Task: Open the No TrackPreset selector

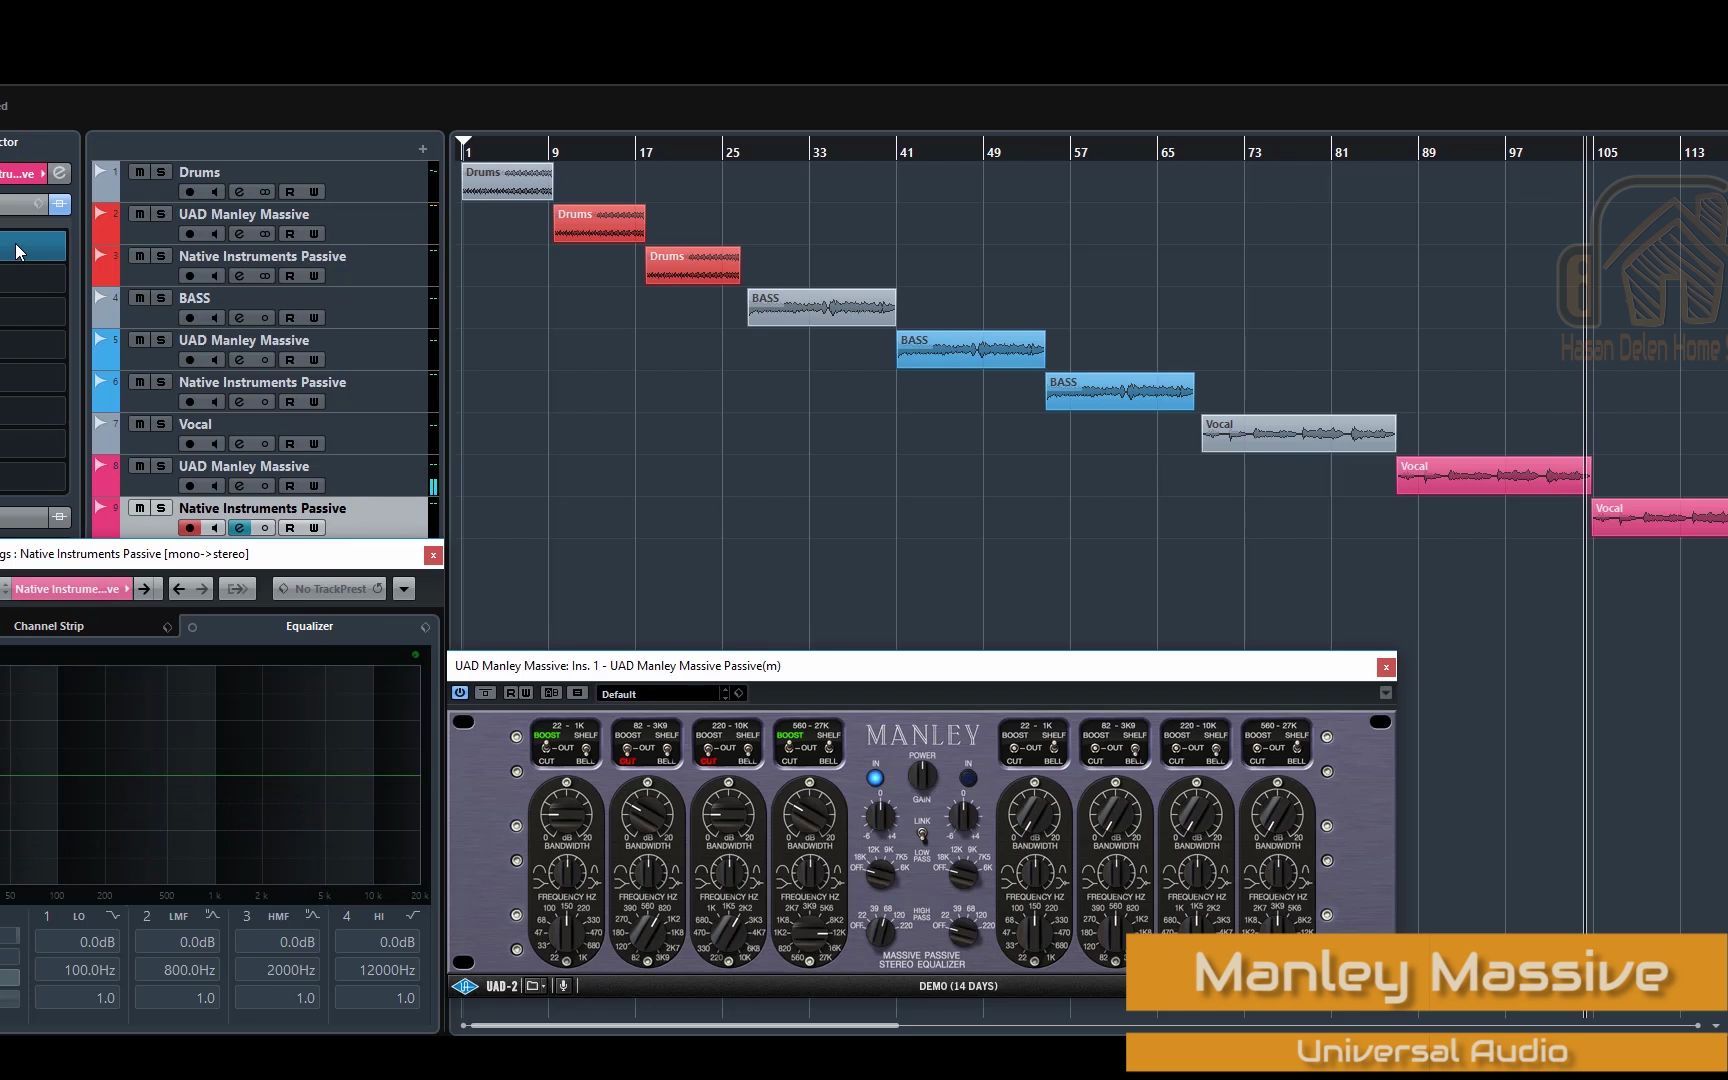Action: tap(330, 589)
